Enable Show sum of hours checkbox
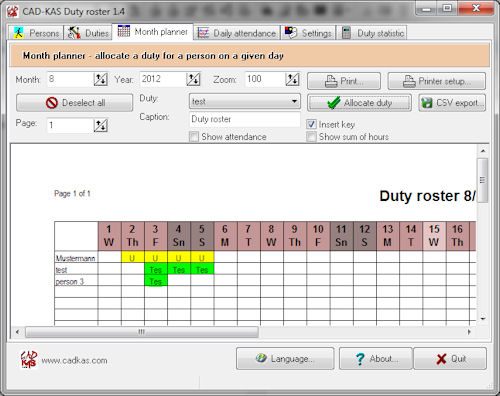 point(311,137)
